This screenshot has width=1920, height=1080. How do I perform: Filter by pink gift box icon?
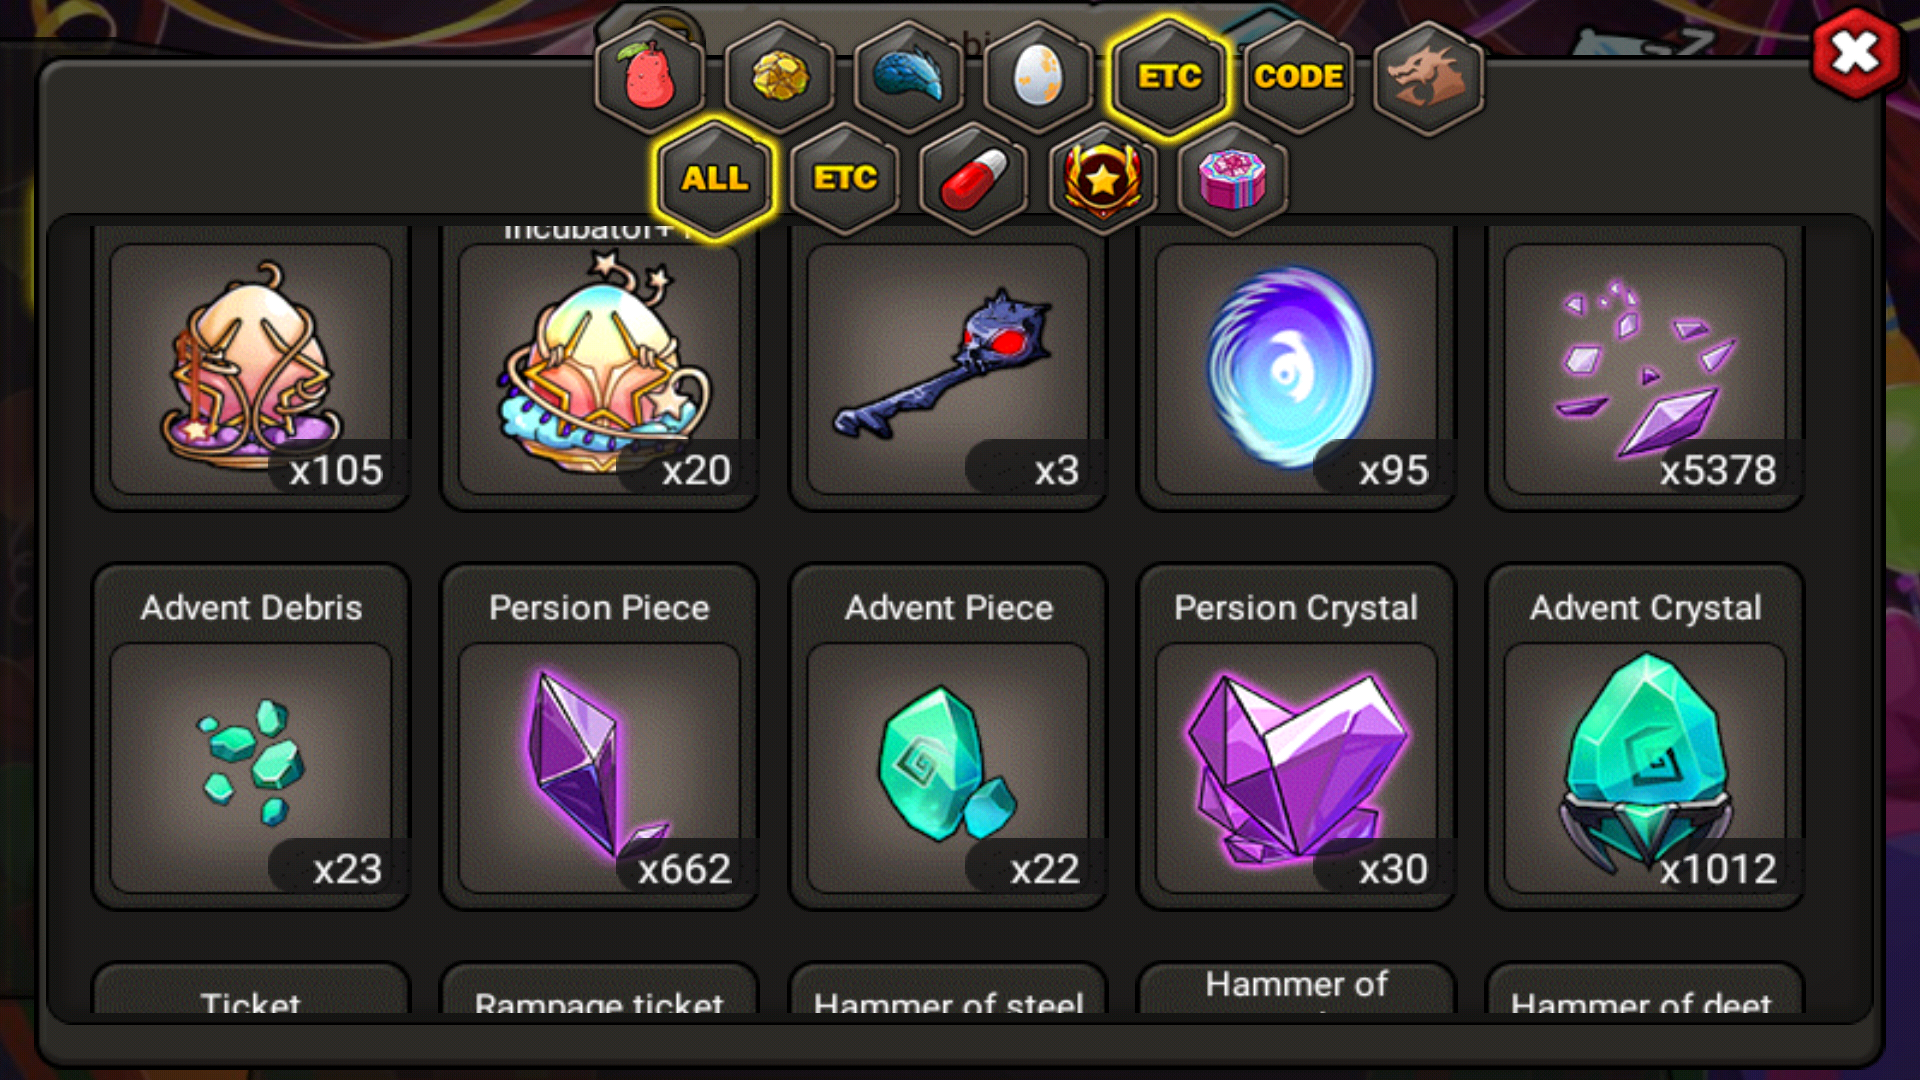[1233, 179]
